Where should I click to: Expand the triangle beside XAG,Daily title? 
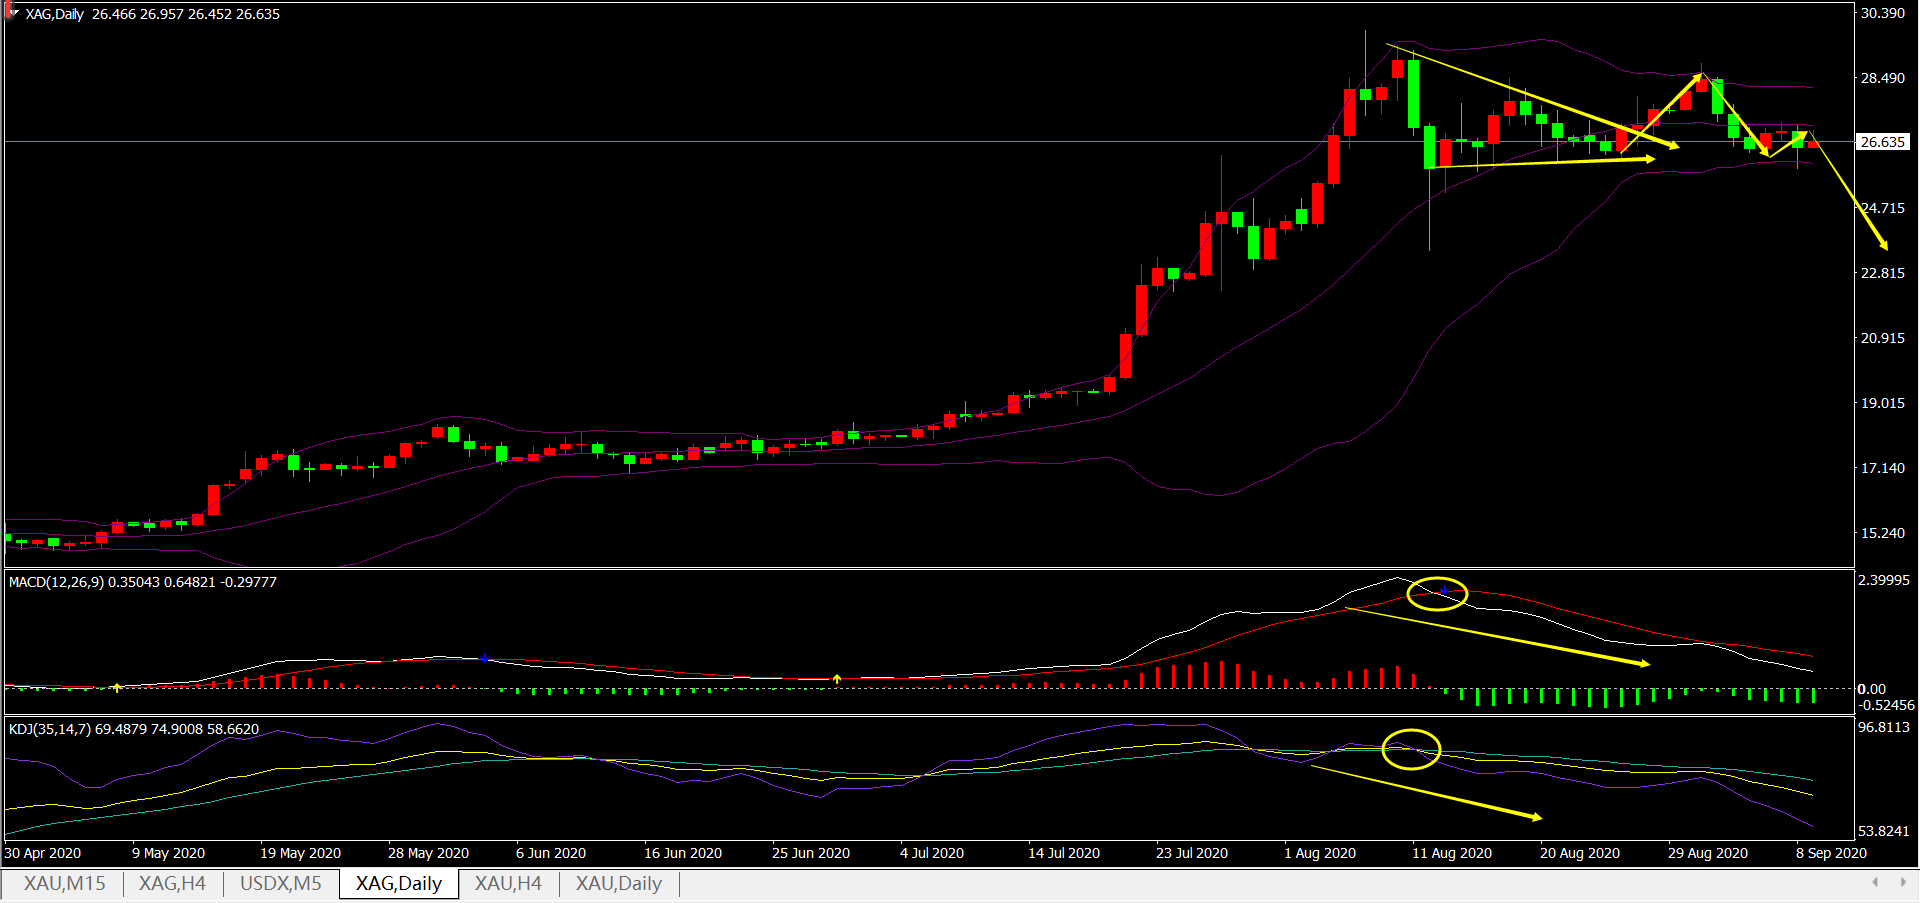click(x=14, y=13)
